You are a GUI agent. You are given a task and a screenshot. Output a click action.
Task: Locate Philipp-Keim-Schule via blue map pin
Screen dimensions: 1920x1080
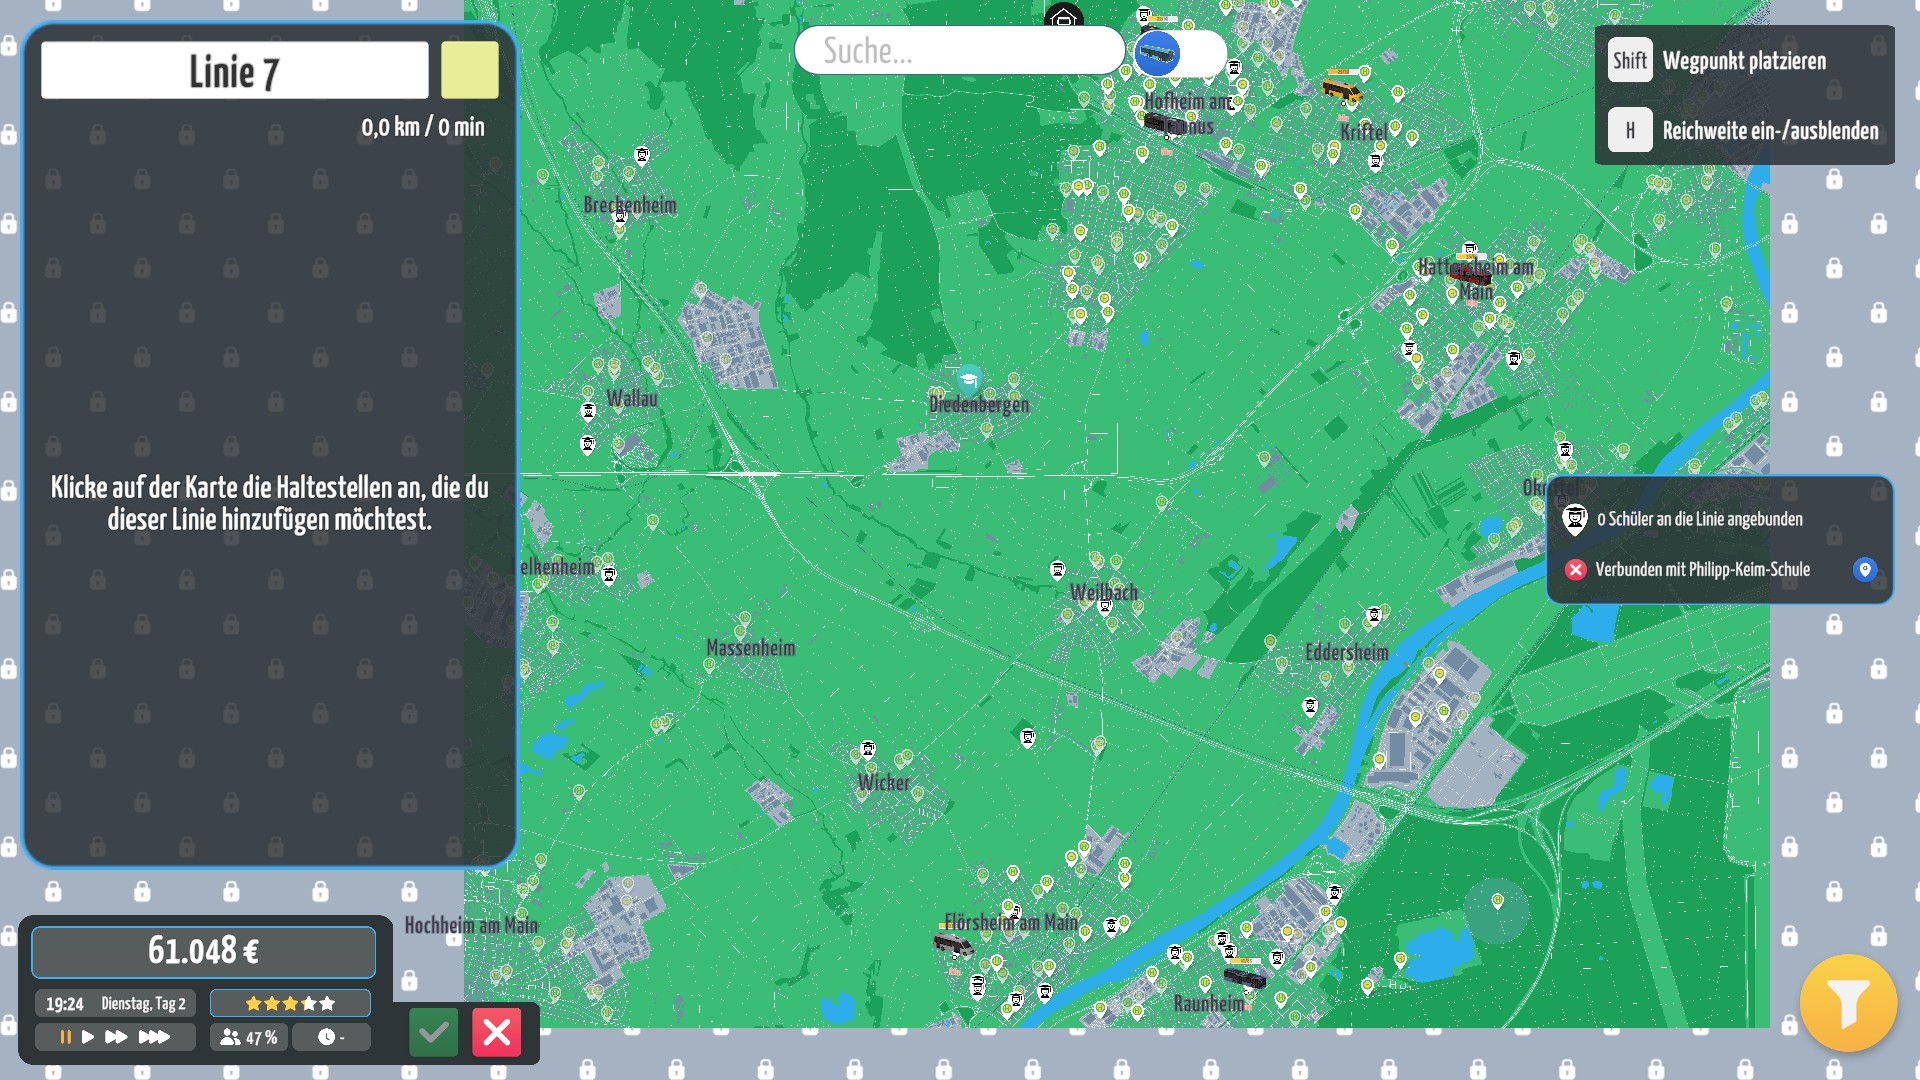coord(1864,569)
